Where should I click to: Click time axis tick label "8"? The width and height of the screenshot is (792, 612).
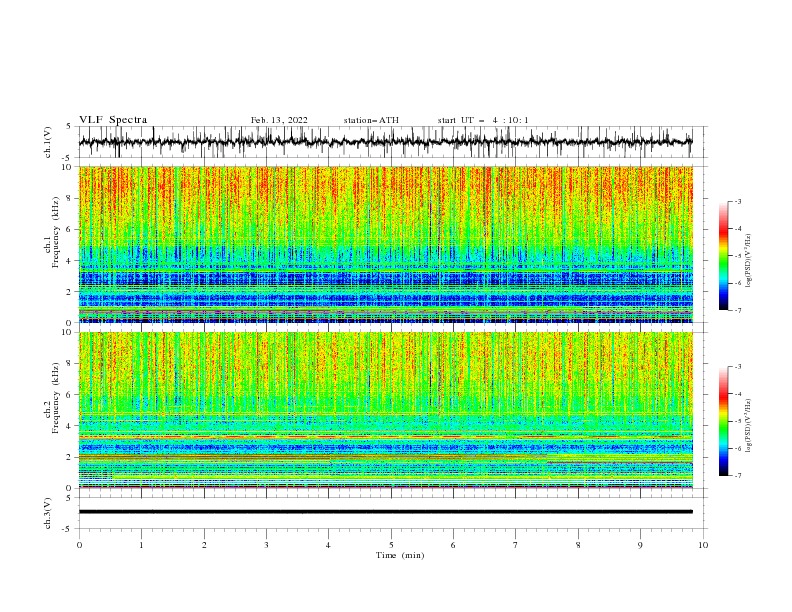point(578,545)
